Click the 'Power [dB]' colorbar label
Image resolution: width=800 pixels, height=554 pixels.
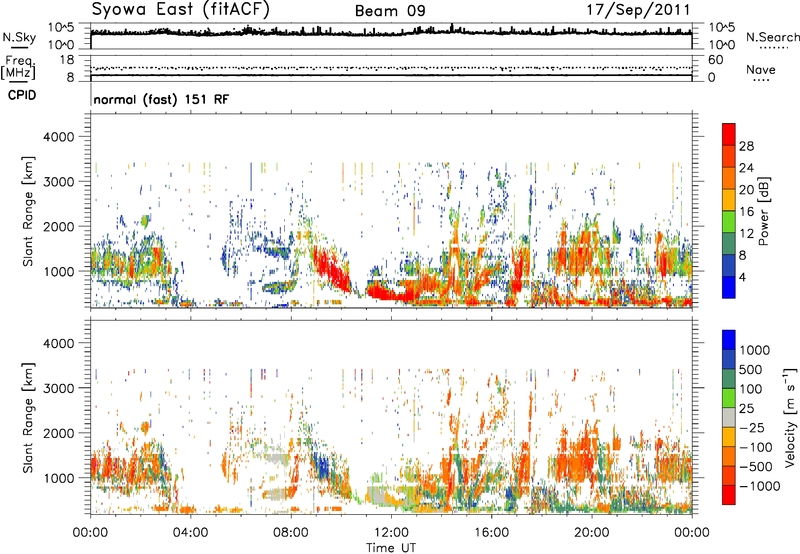pyautogui.click(x=763, y=211)
